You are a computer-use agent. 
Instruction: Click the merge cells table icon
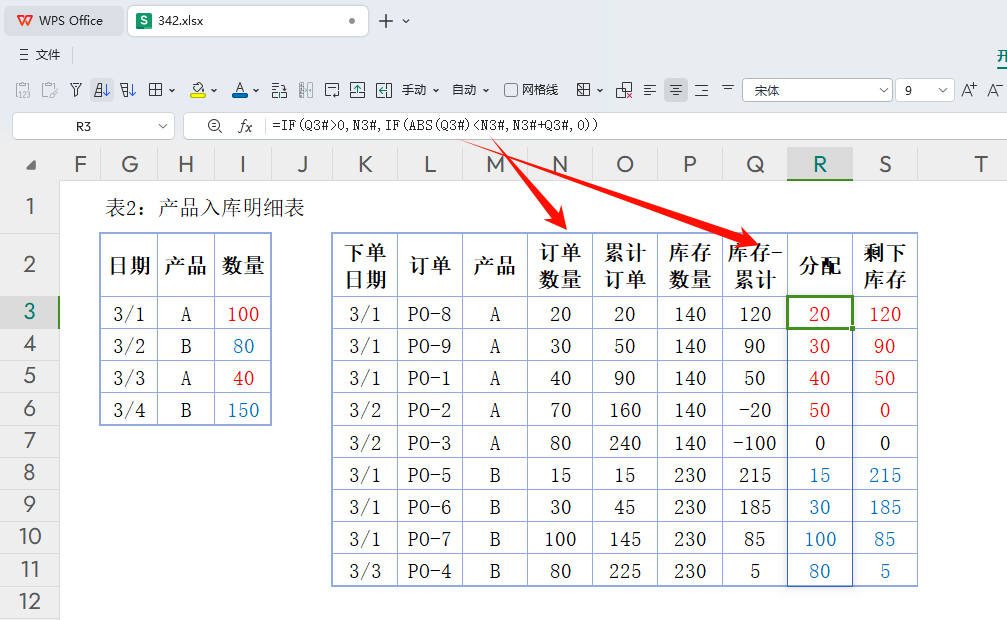click(583, 90)
